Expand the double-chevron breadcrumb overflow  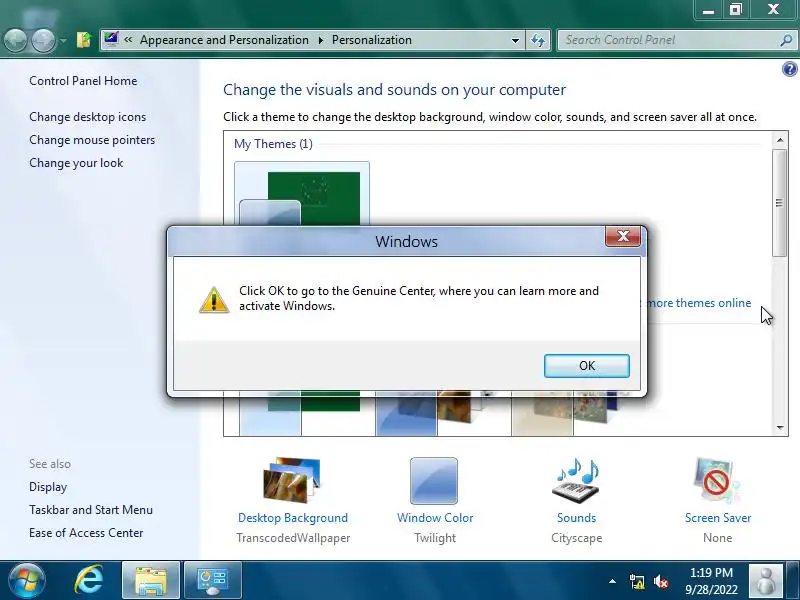pyautogui.click(x=128, y=40)
